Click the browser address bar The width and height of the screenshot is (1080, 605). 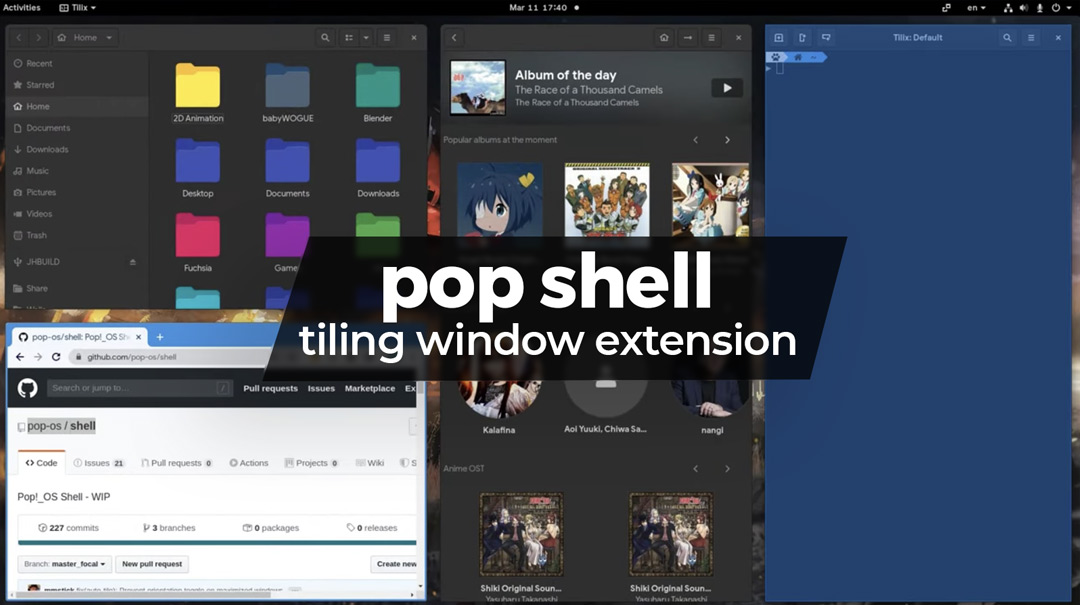[172, 357]
